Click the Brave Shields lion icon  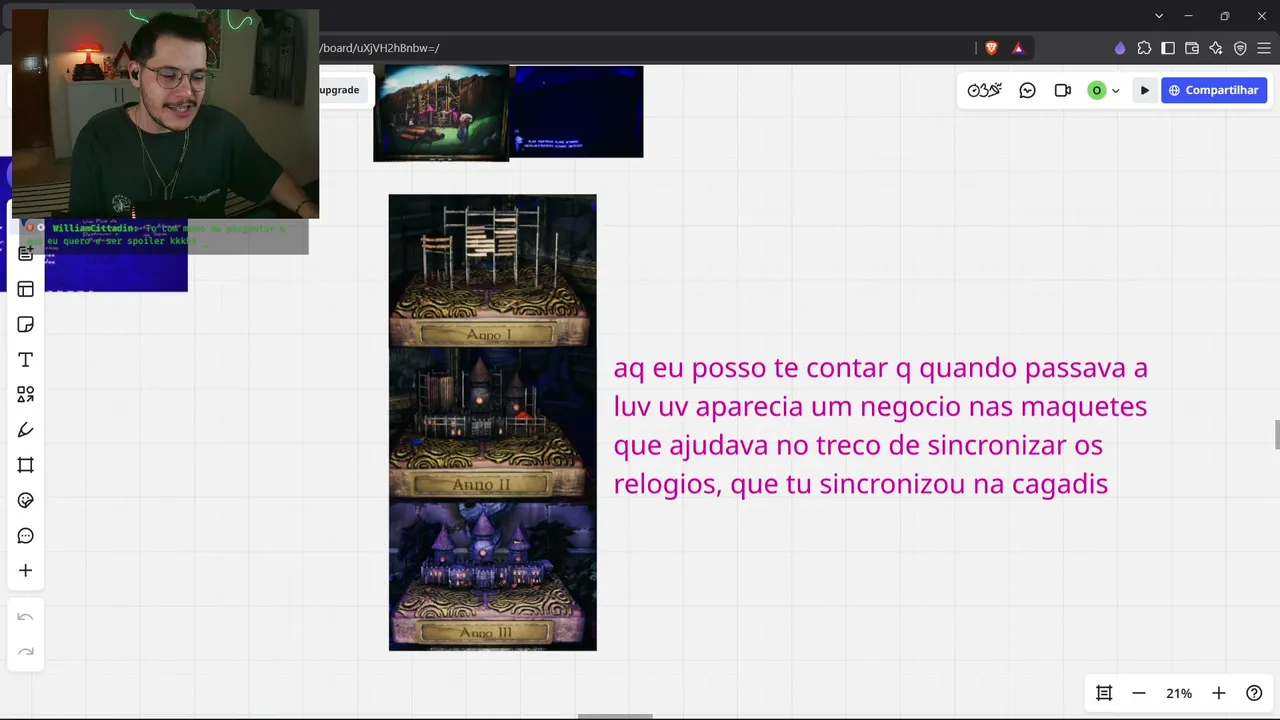pos(992,48)
